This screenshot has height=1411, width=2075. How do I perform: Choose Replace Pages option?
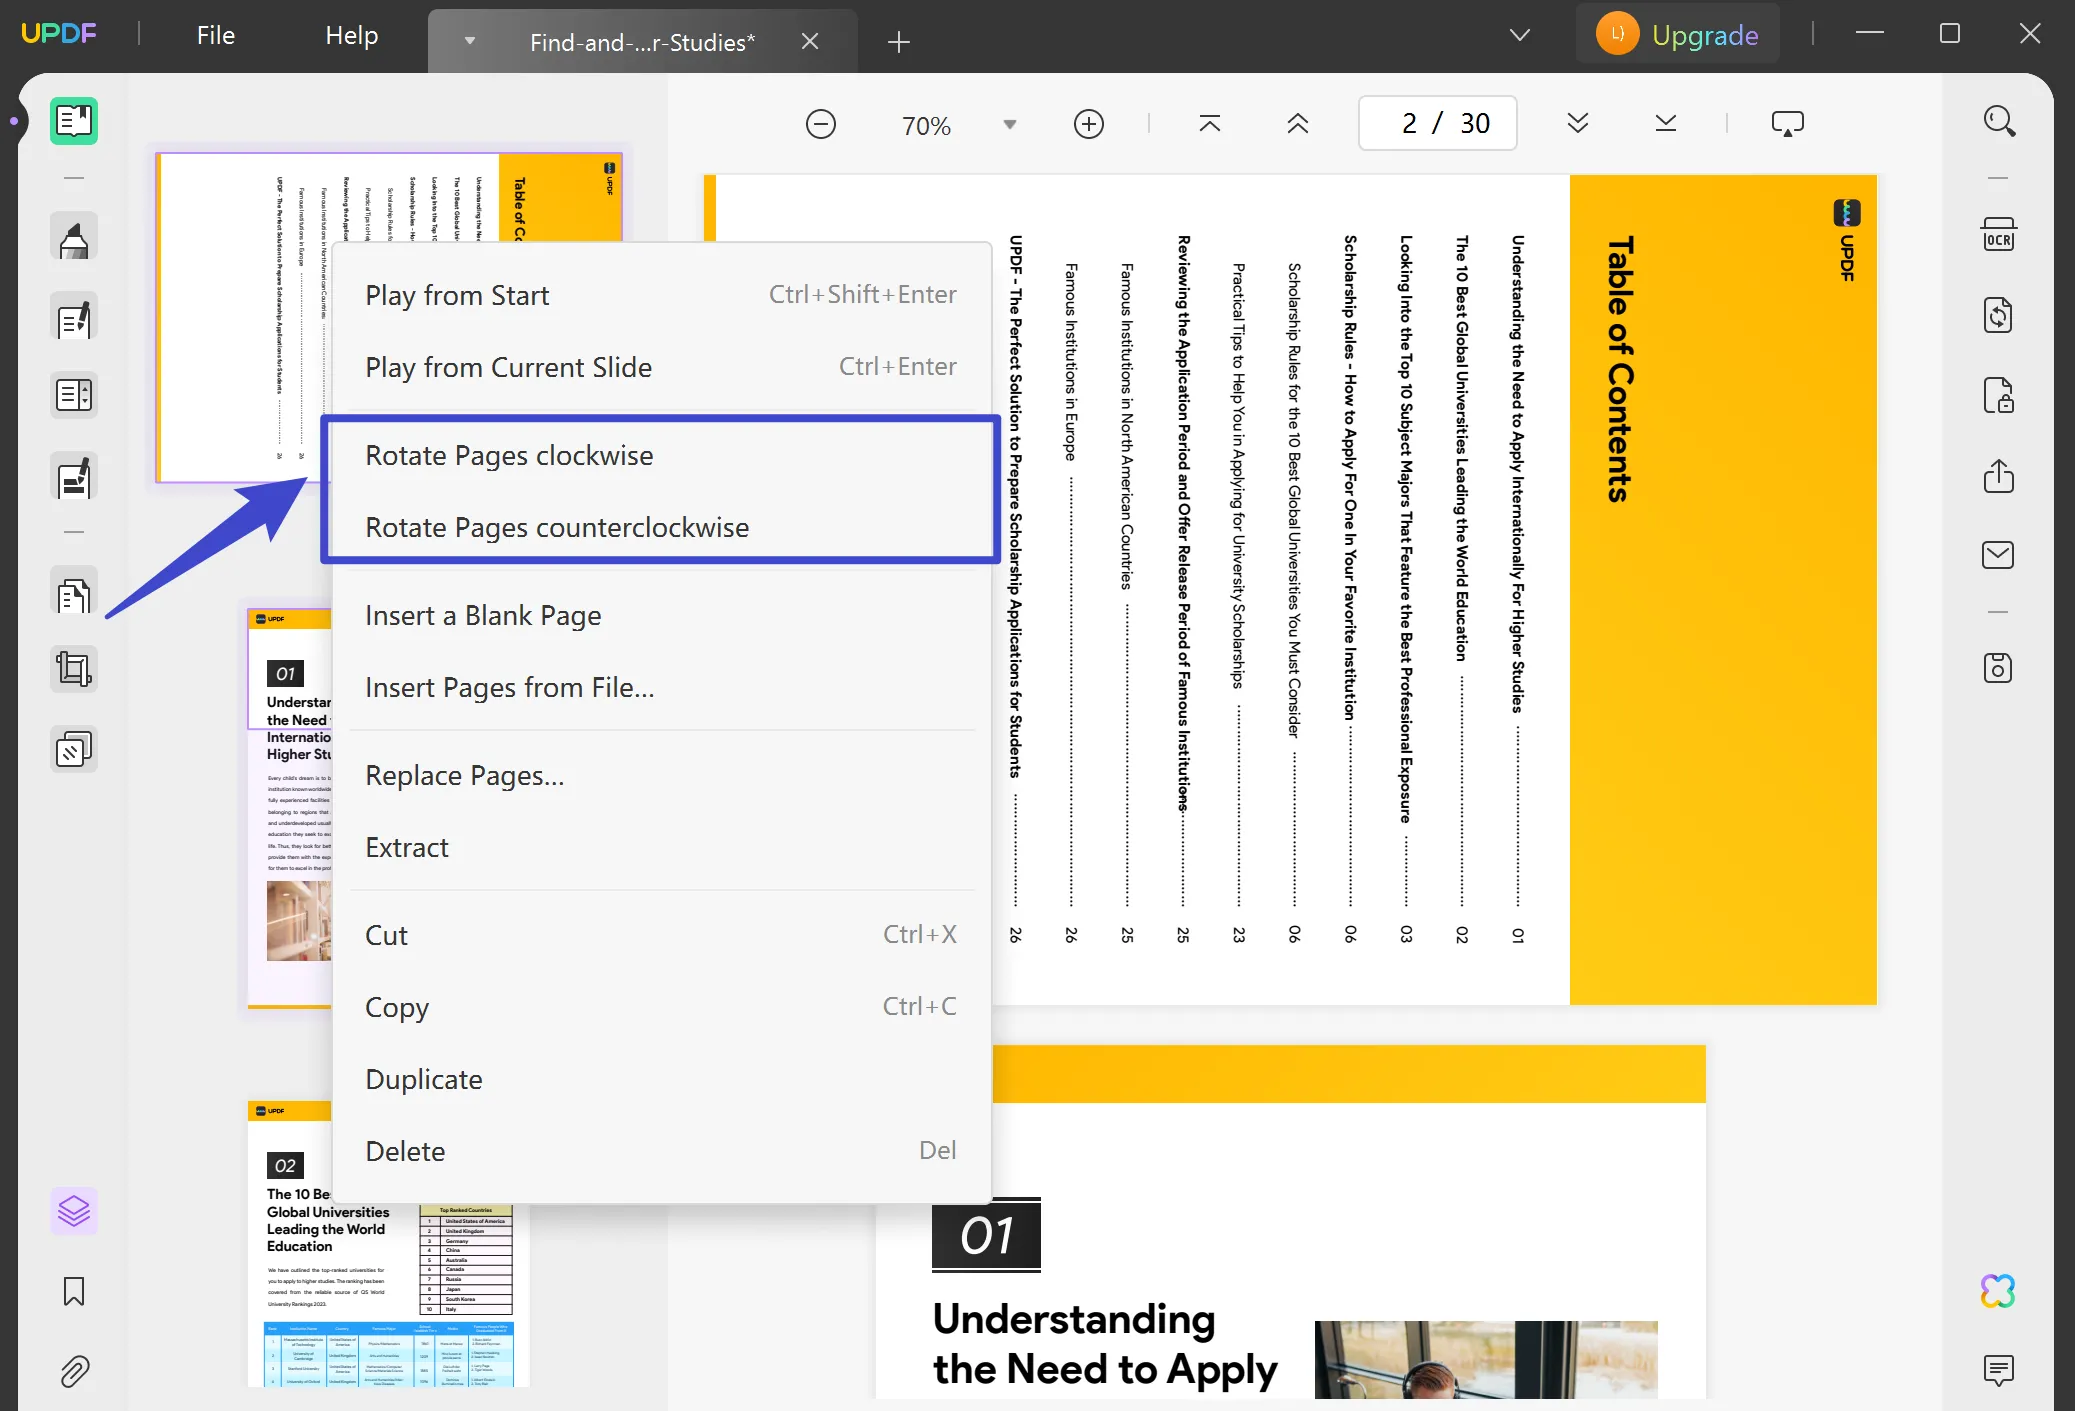tap(662, 775)
